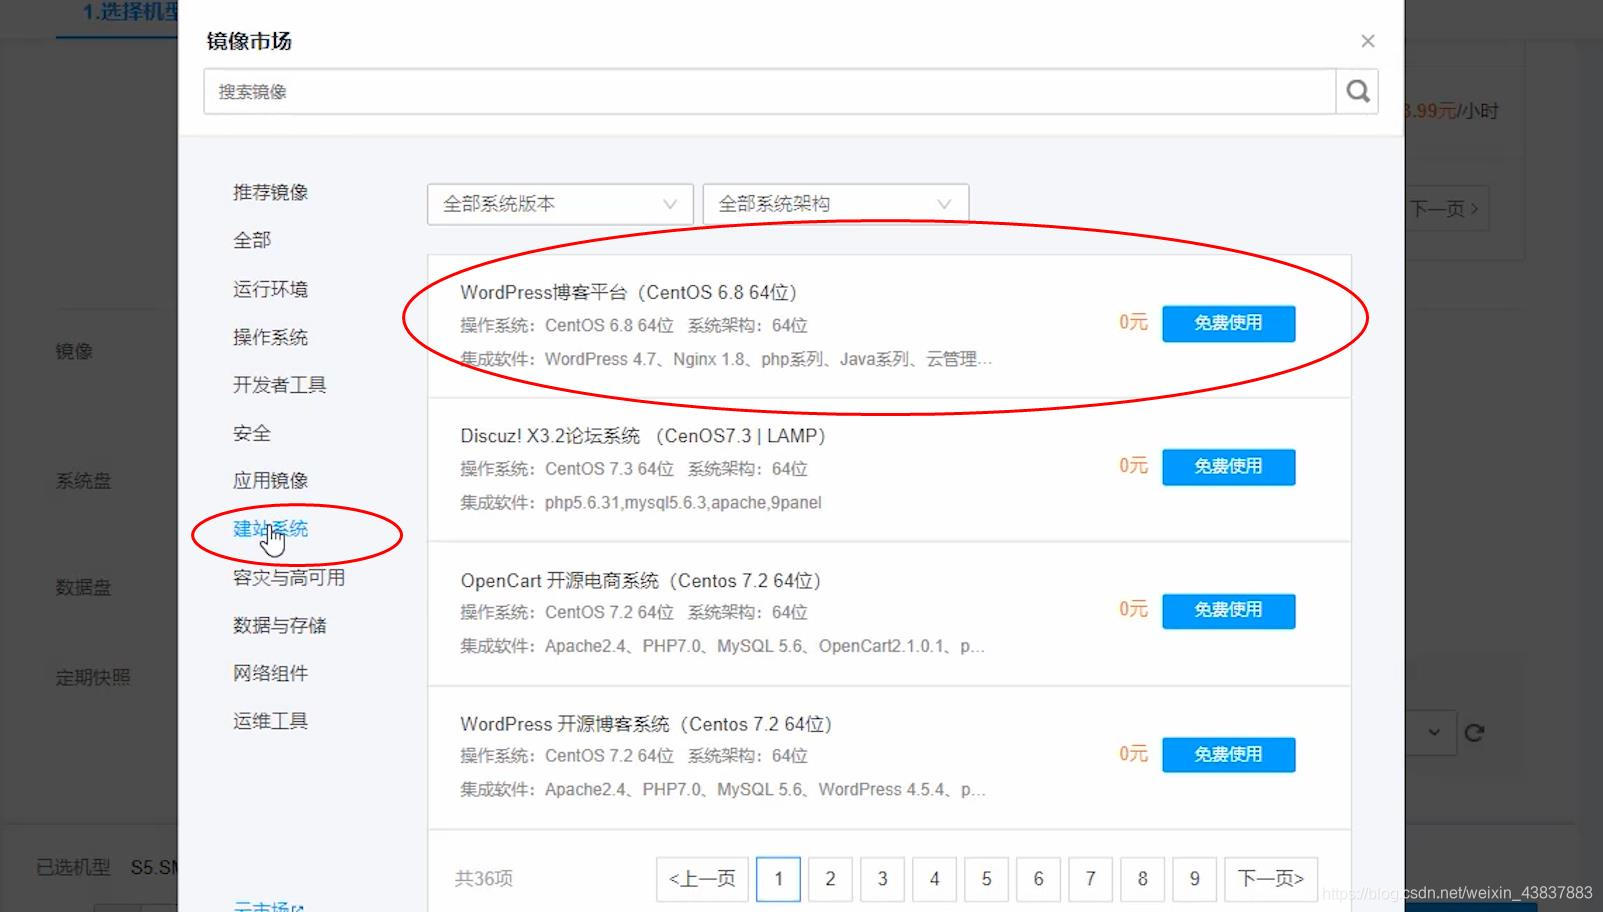
Task: Go to page 1
Action: [778, 879]
